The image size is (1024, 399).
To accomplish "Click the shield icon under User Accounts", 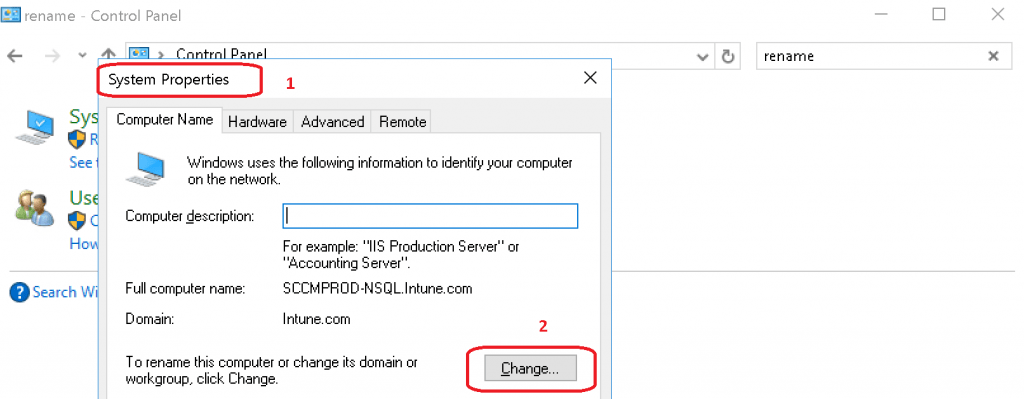I will (x=77, y=220).
